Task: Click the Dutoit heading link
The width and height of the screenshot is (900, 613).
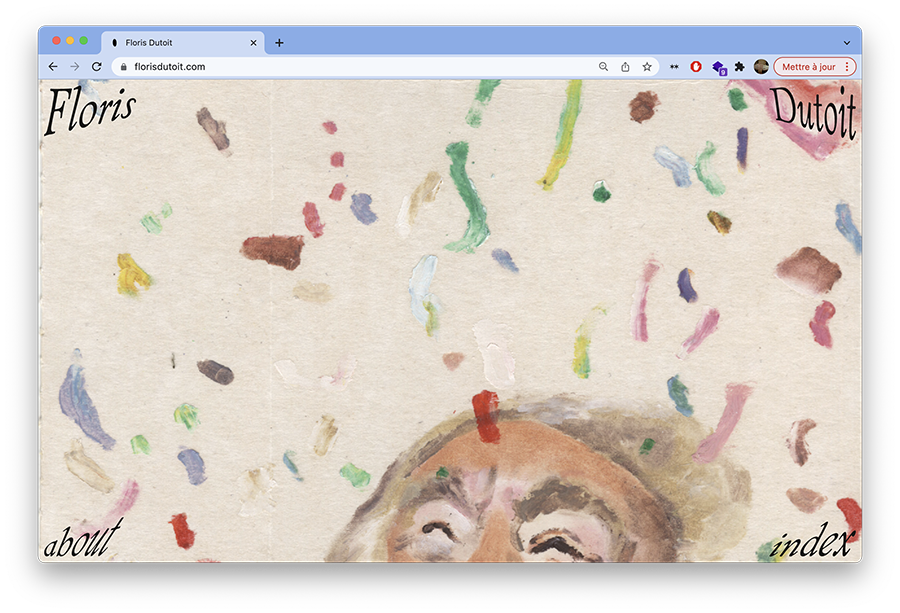Action: pos(813,112)
